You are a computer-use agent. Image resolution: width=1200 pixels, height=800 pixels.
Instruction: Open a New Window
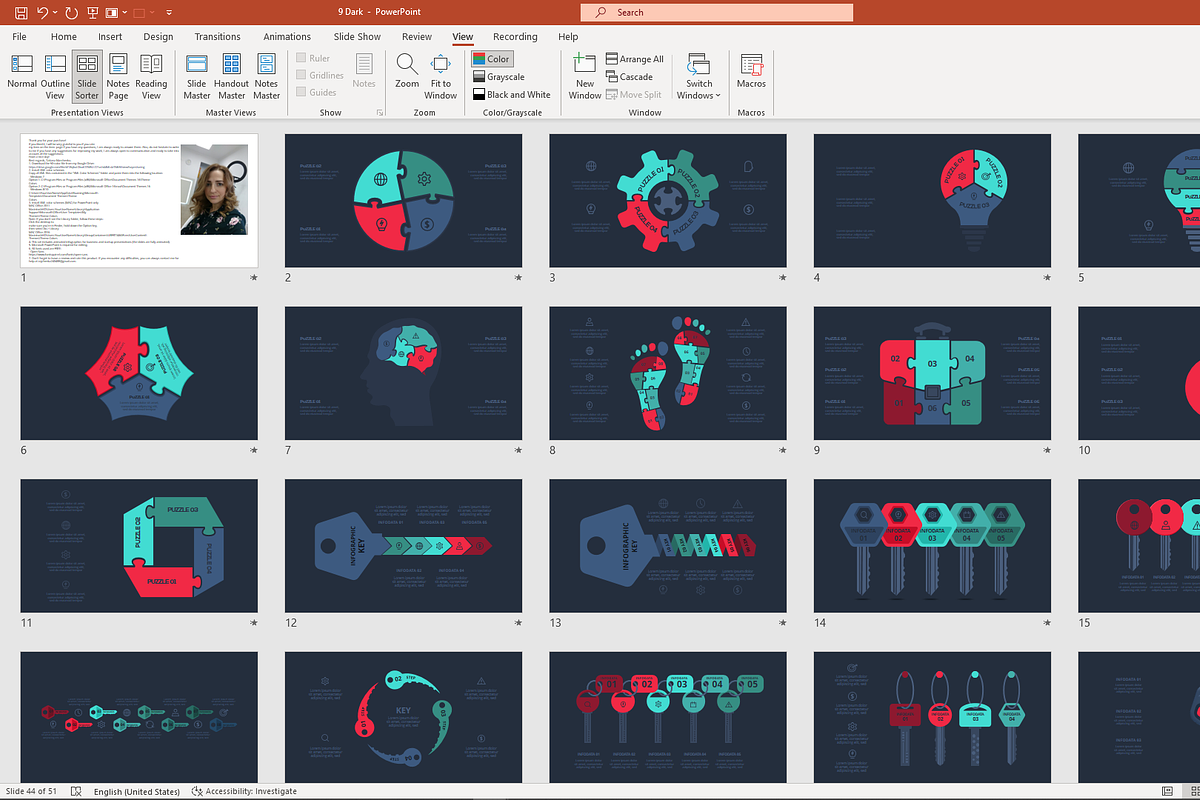click(x=585, y=76)
